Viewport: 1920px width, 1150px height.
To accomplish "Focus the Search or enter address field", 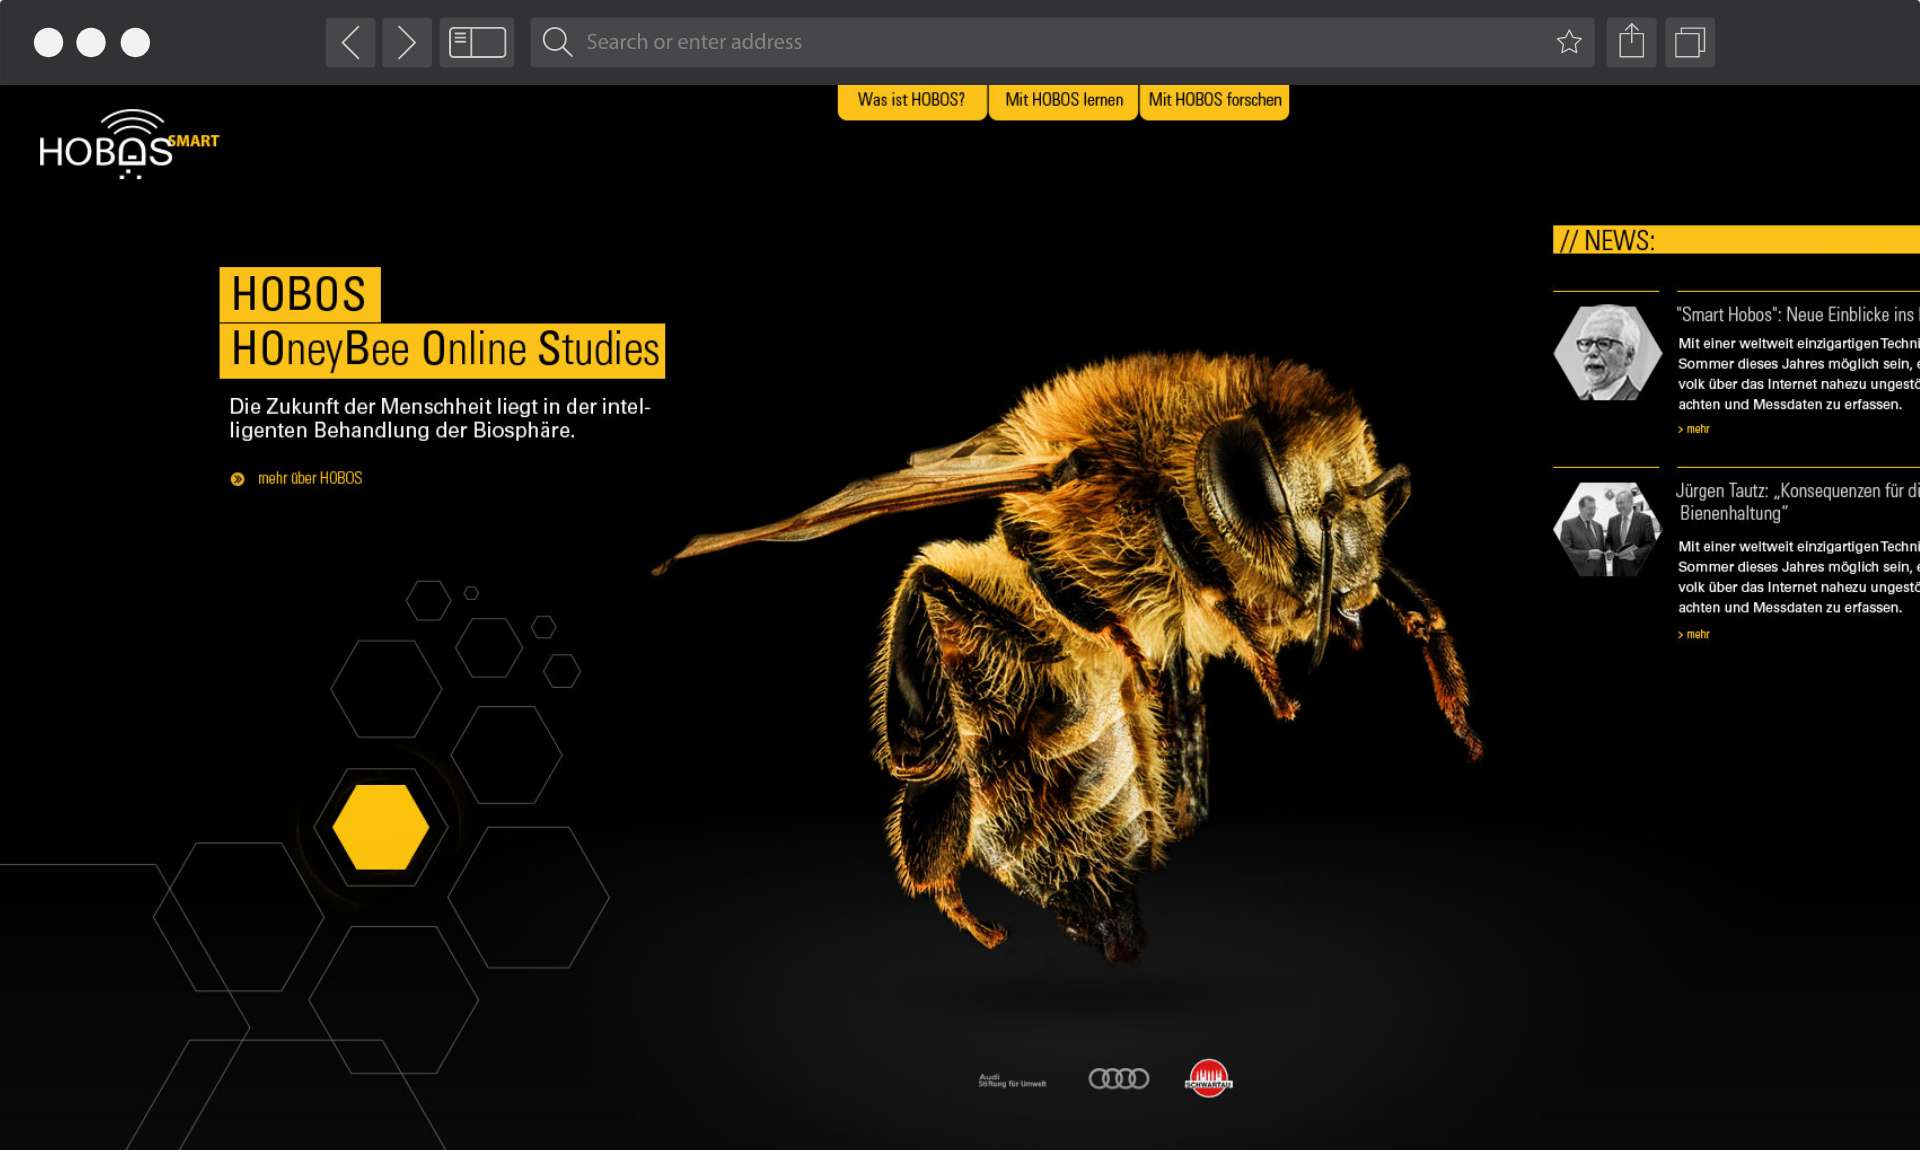I will pos(1062,42).
